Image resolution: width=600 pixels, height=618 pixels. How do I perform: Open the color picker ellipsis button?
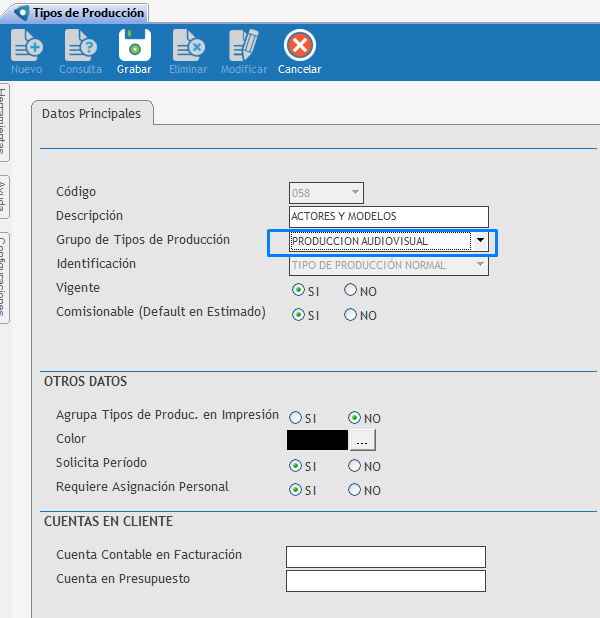pyautogui.click(x=362, y=440)
